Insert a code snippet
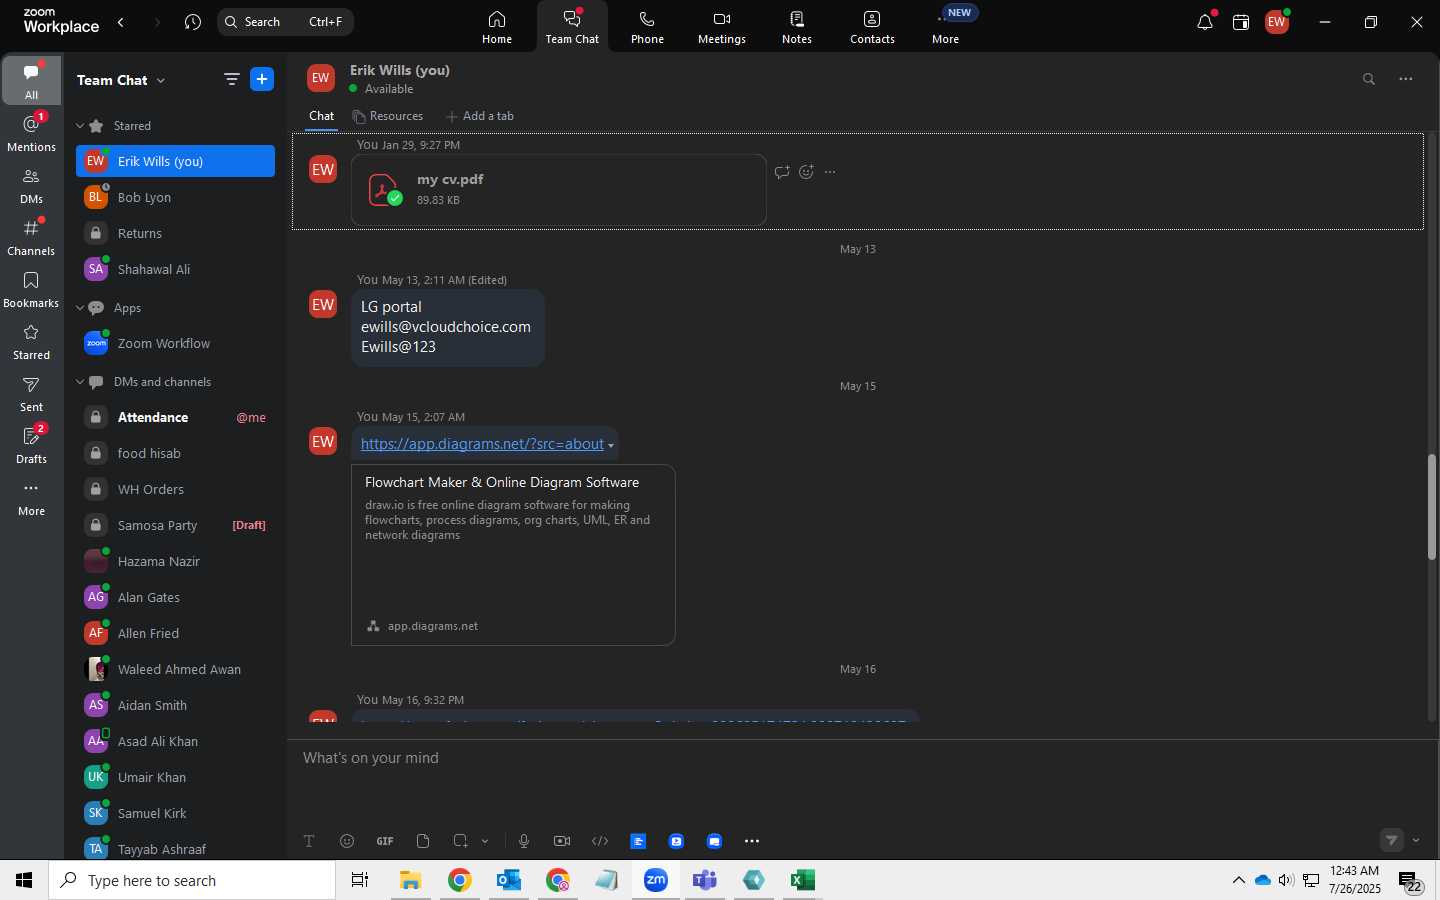This screenshot has height=900, width=1440. tap(600, 841)
